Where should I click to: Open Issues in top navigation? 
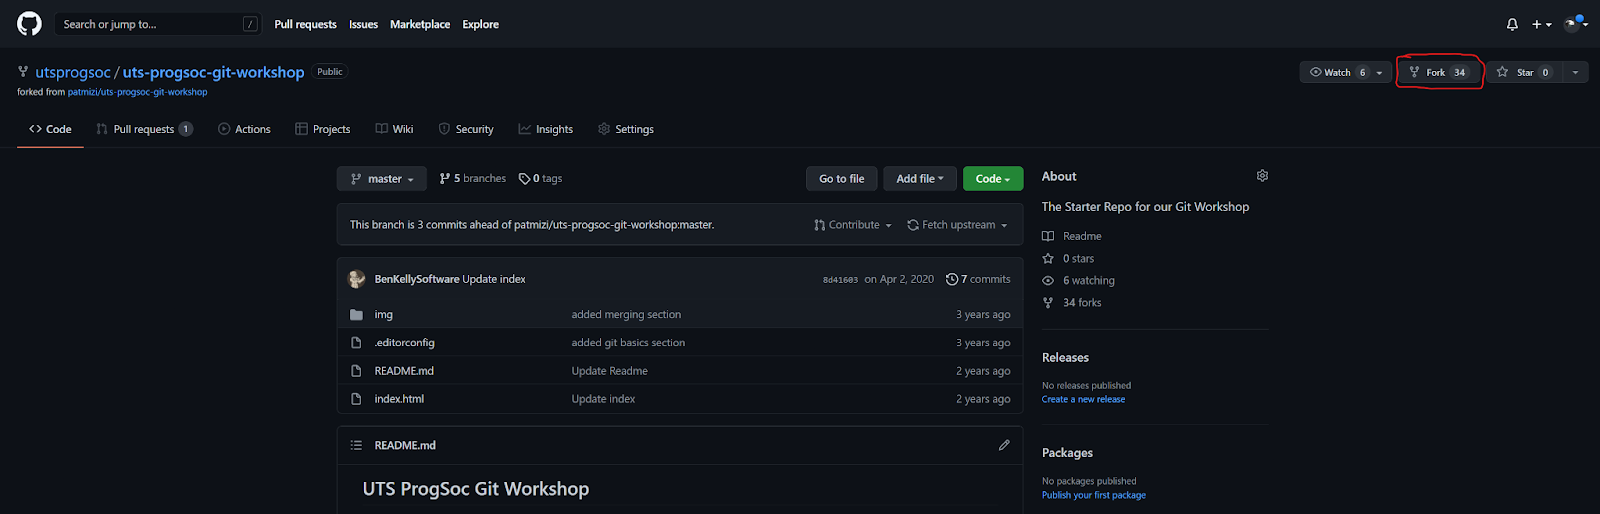(x=363, y=24)
